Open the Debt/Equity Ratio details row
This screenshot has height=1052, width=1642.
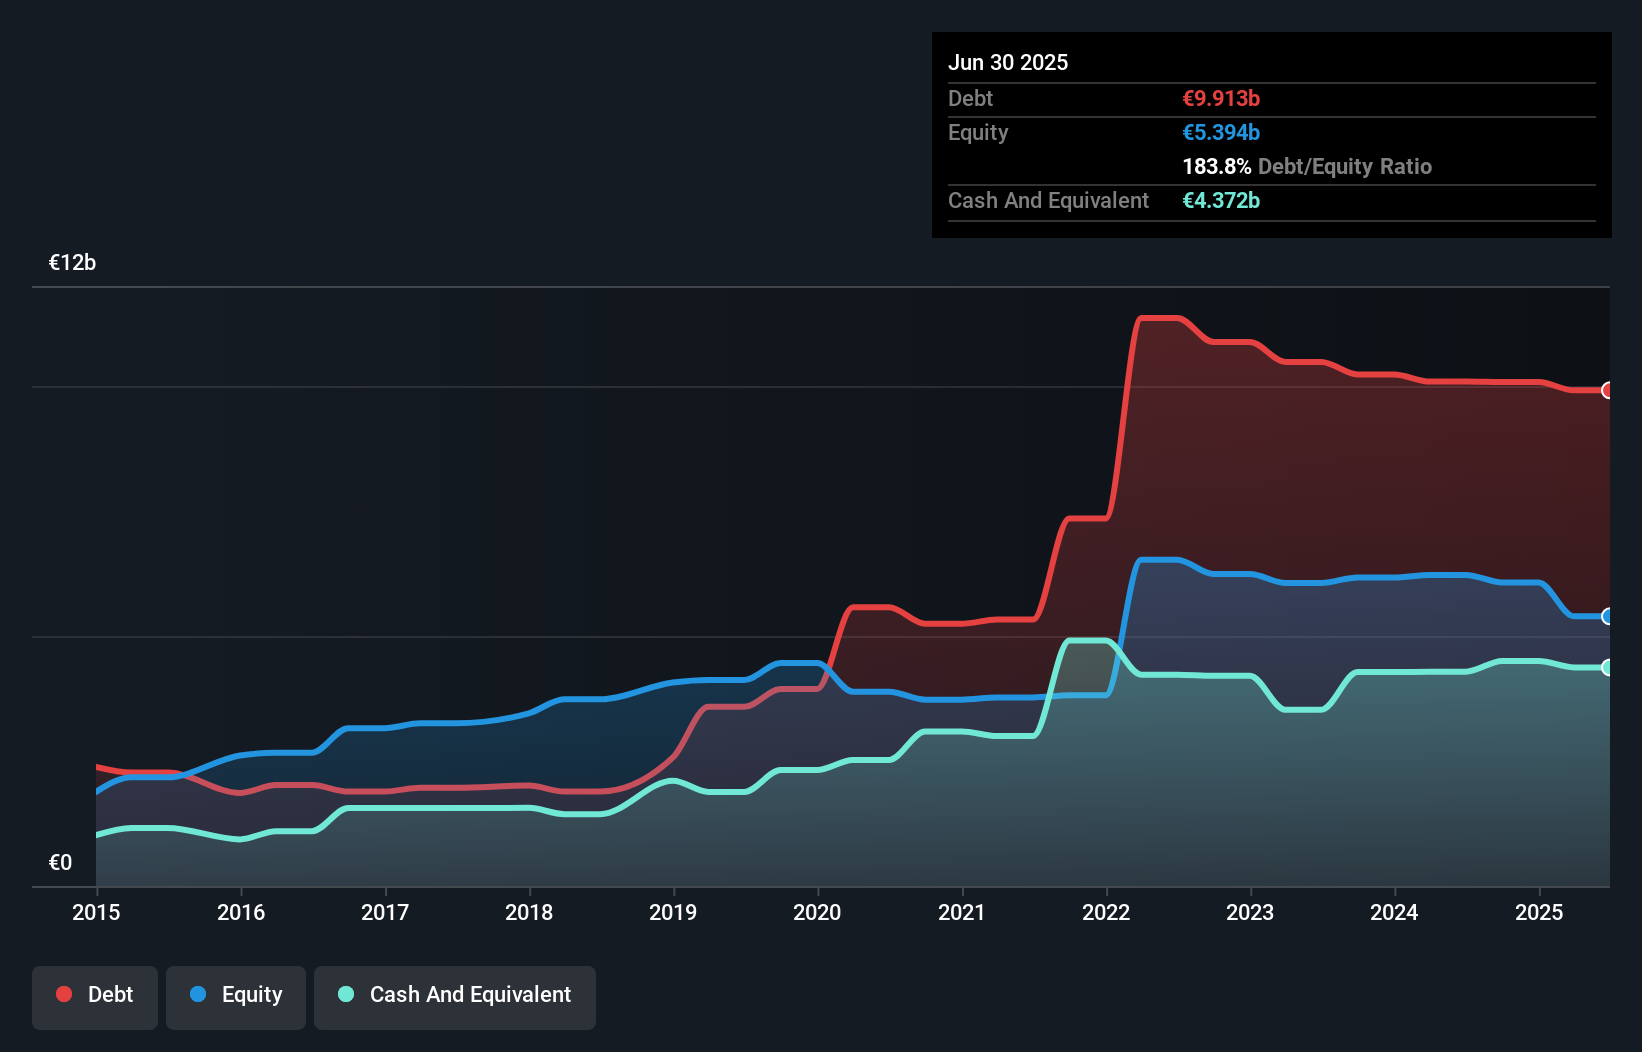[1306, 166]
